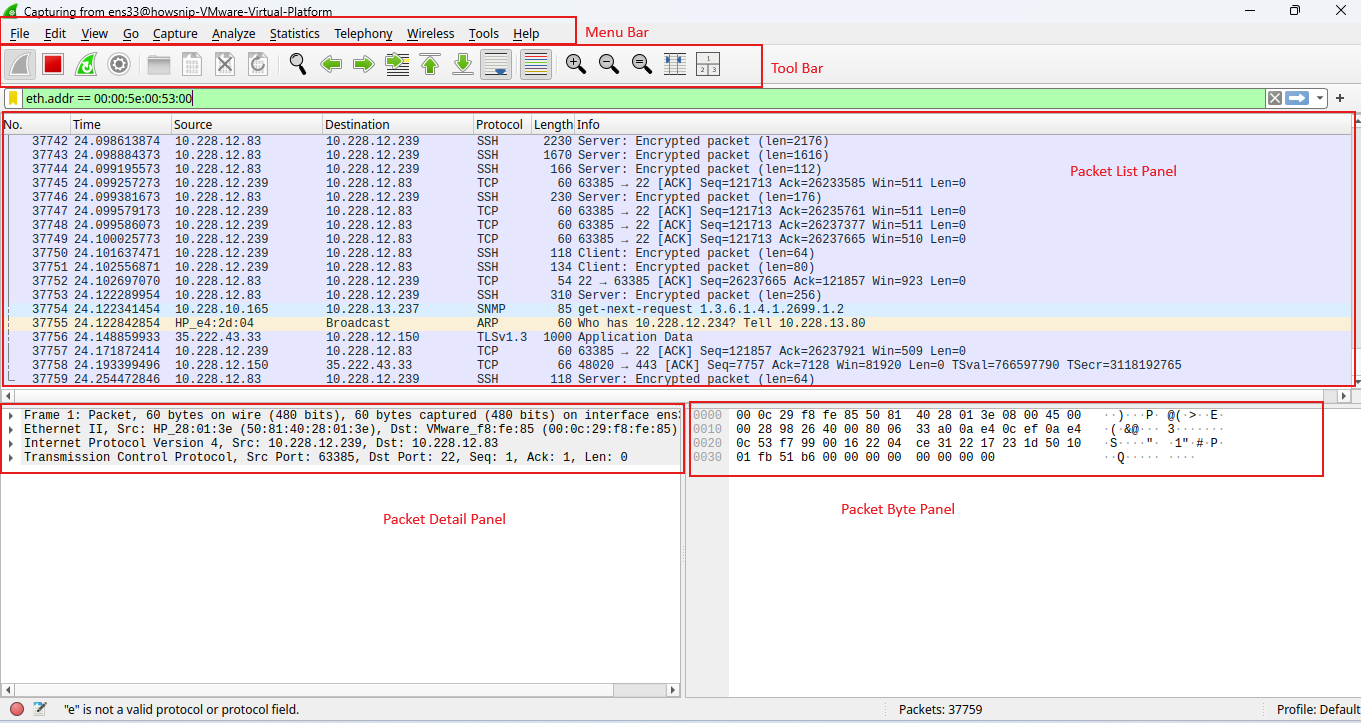Image resolution: width=1361 pixels, height=723 pixels.
Task: Click Profile: Default in status bar
Action: coord(1318,709)
